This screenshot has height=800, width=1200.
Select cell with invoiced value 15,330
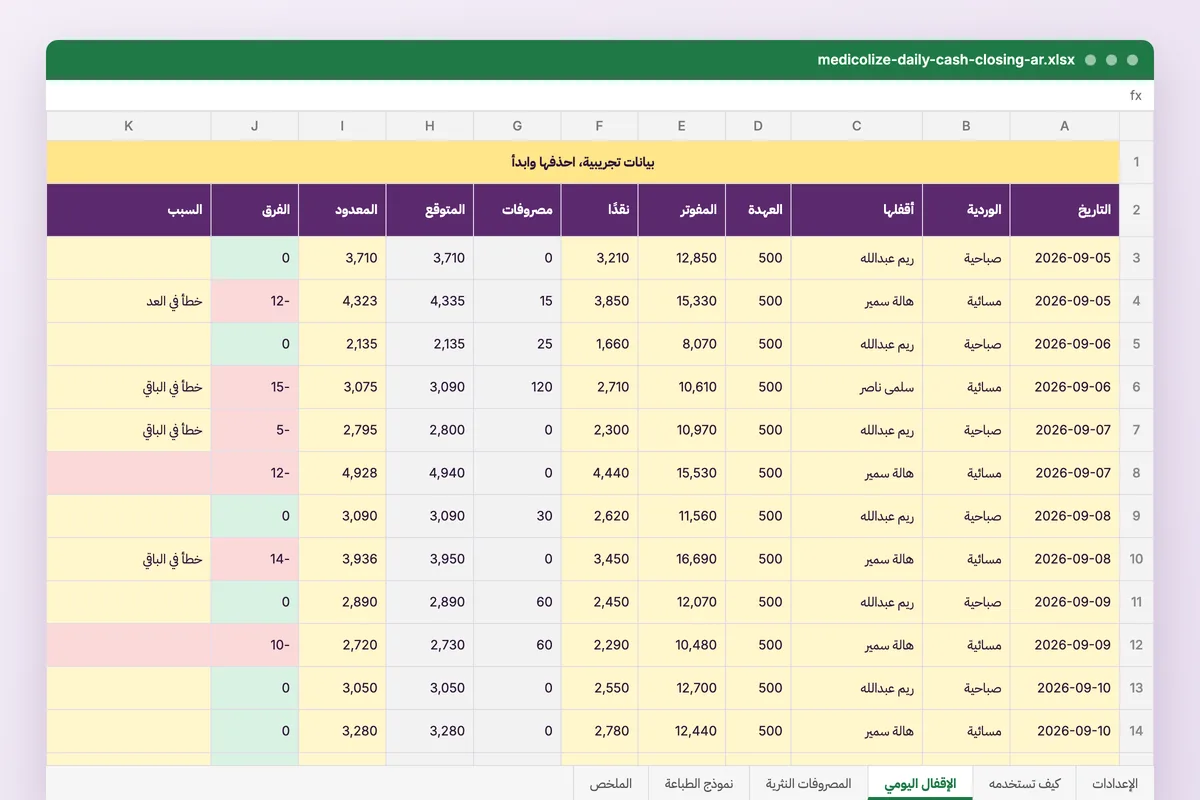[x=681, y=301]
